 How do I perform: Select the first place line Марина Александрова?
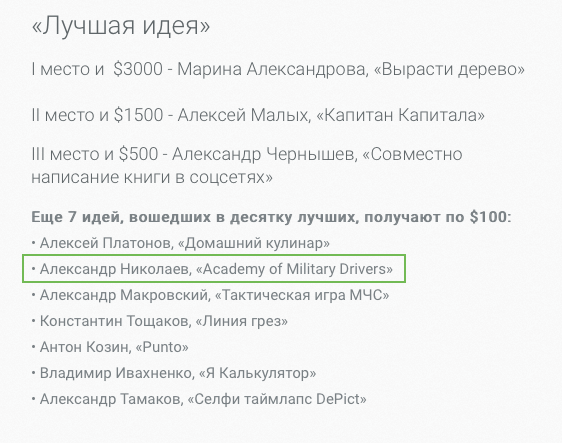(278, 70)
